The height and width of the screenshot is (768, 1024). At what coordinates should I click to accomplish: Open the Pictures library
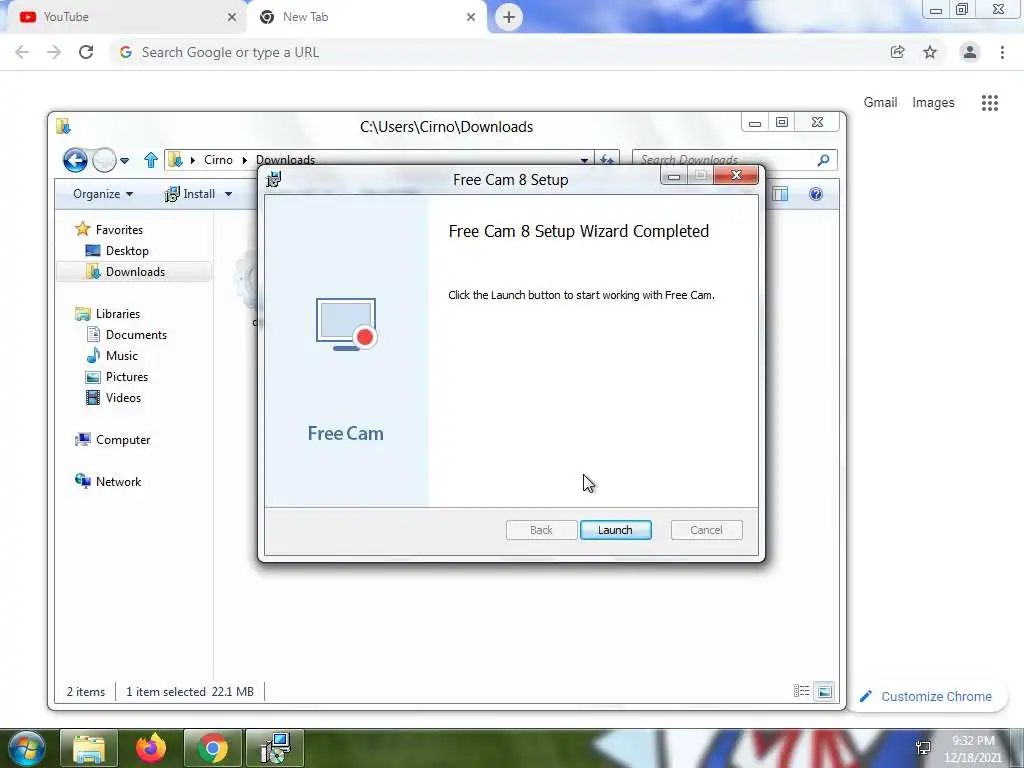tap(127, 377)
